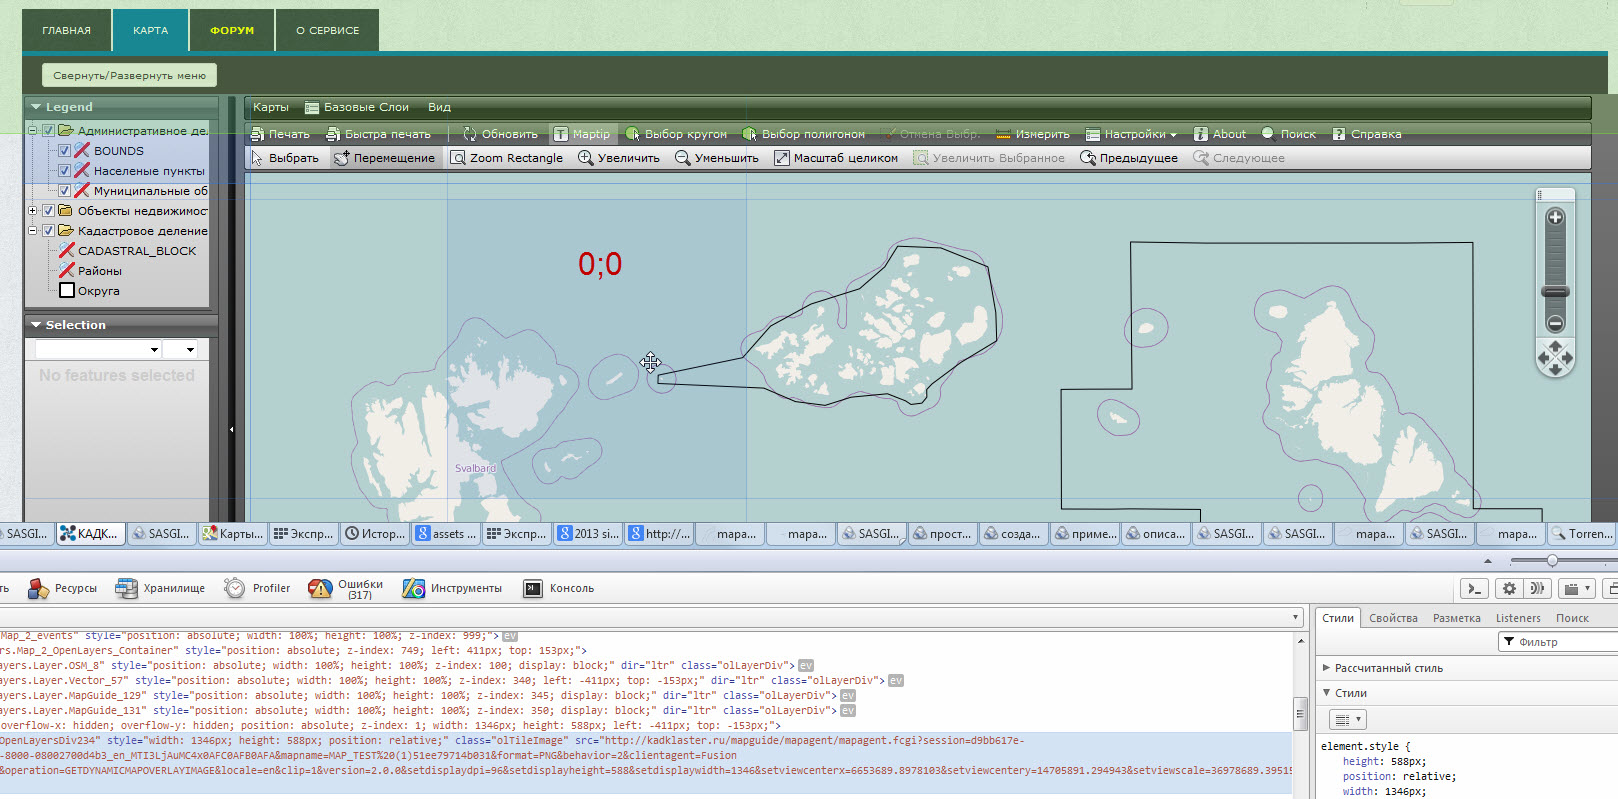The width and height of the screenshot is (1618, 799).
Task: Click the Свернуть/Развернуть меню button
Action: (129, 75)
